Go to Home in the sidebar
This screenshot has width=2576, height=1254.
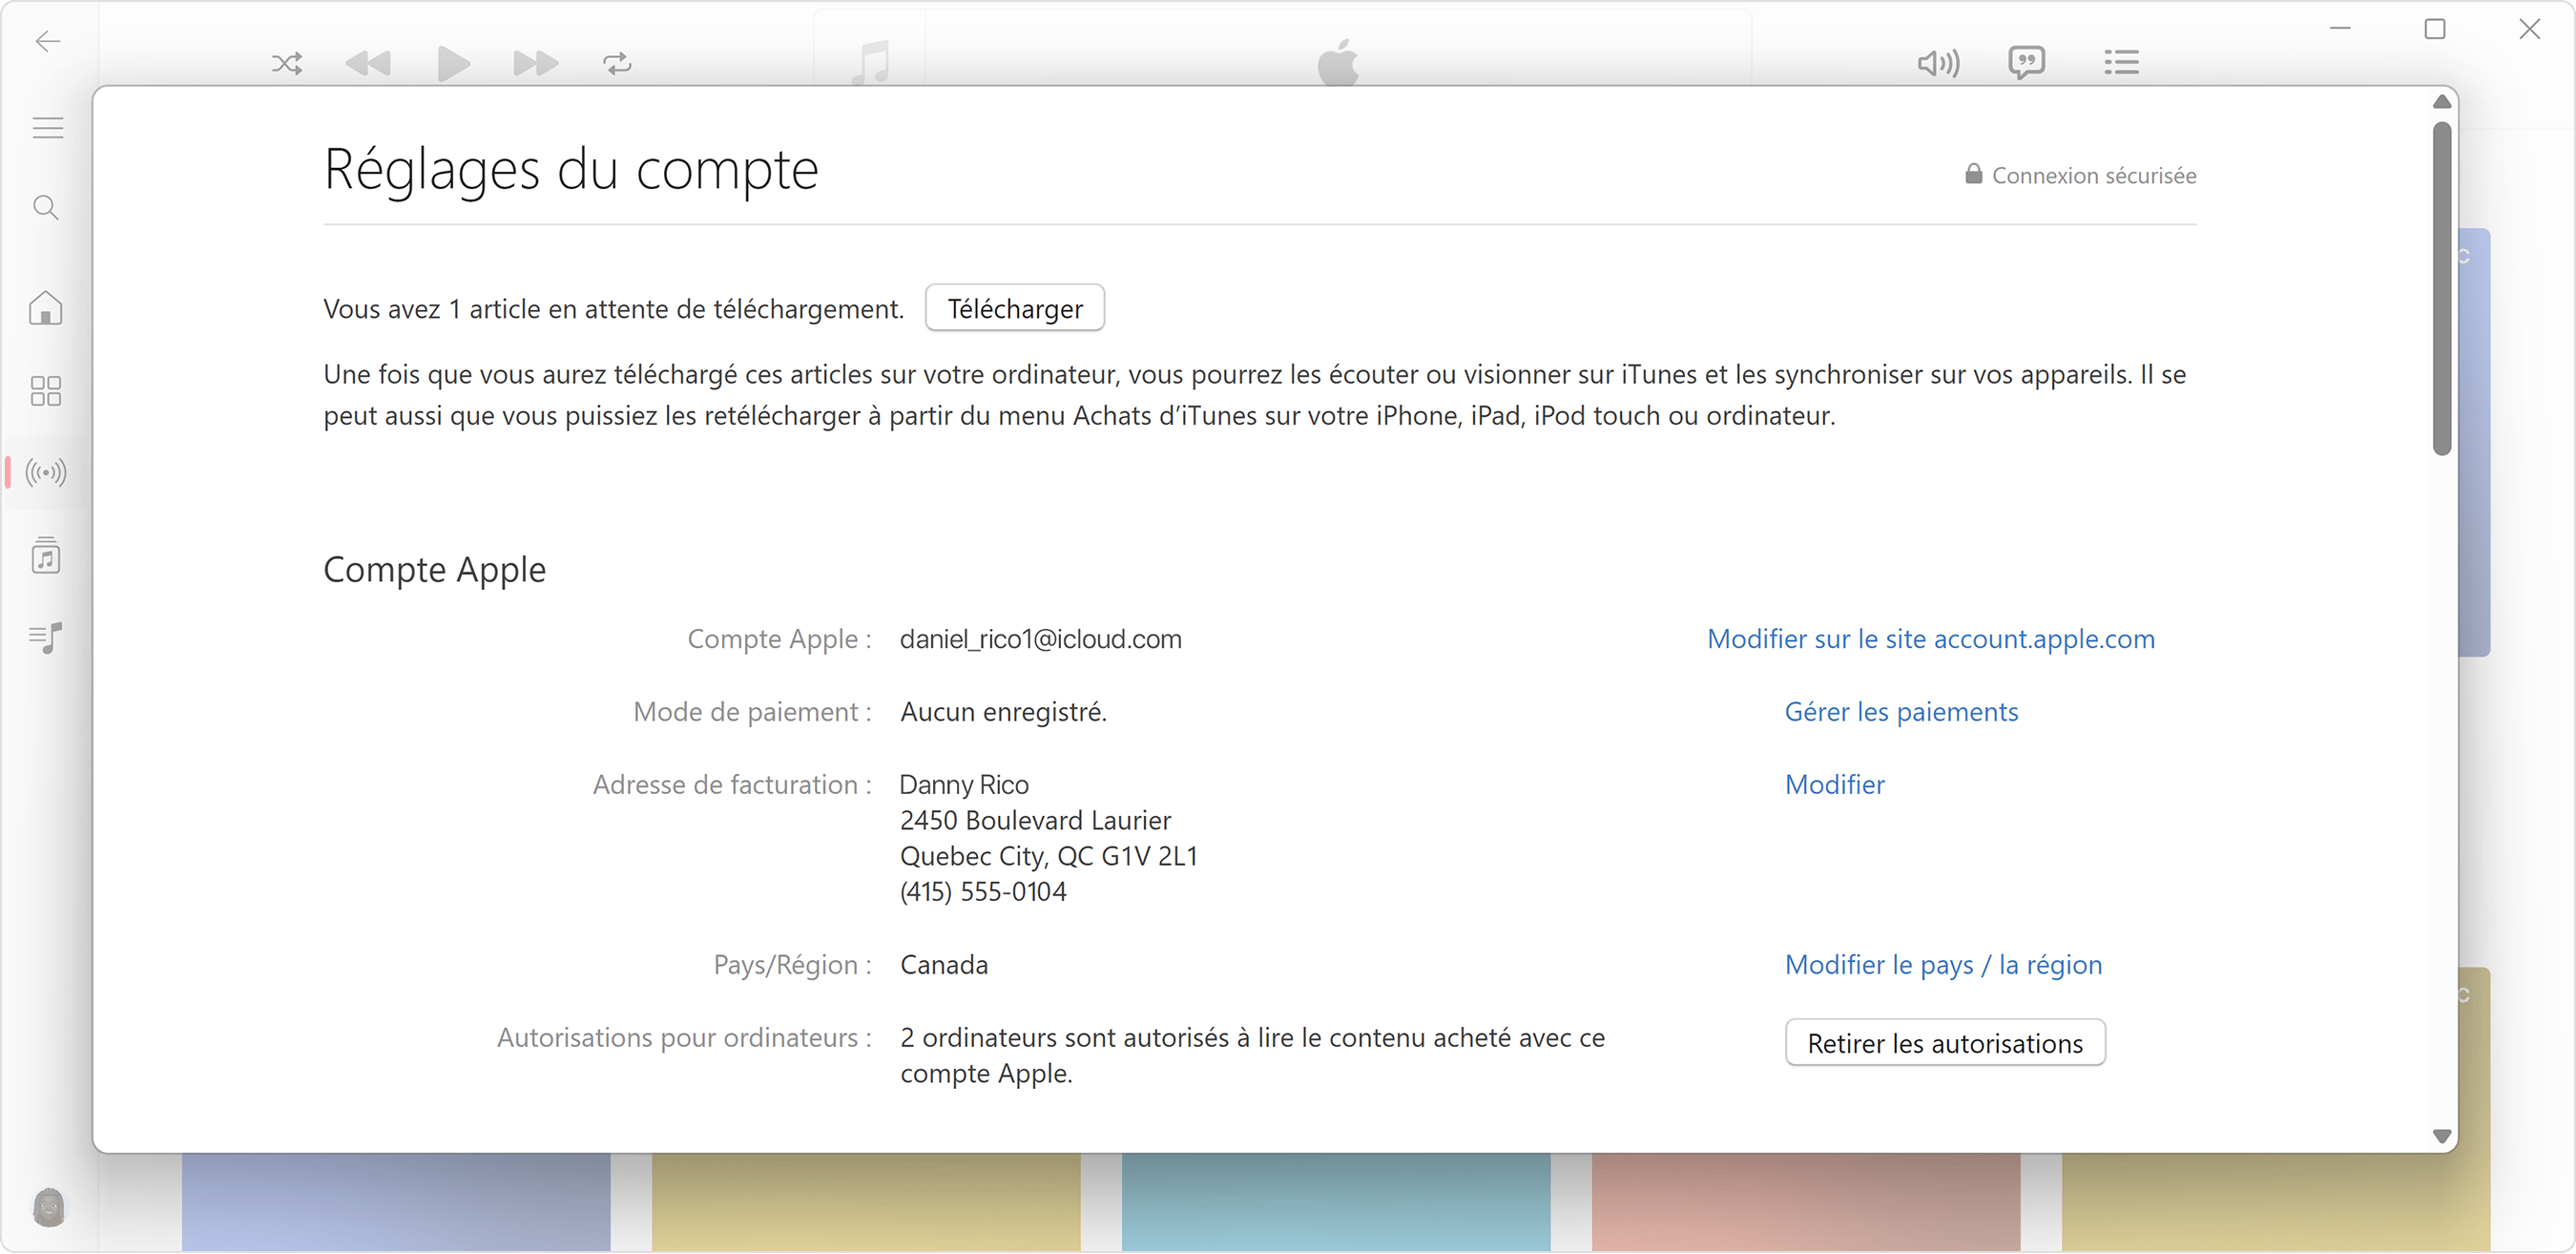46,308
